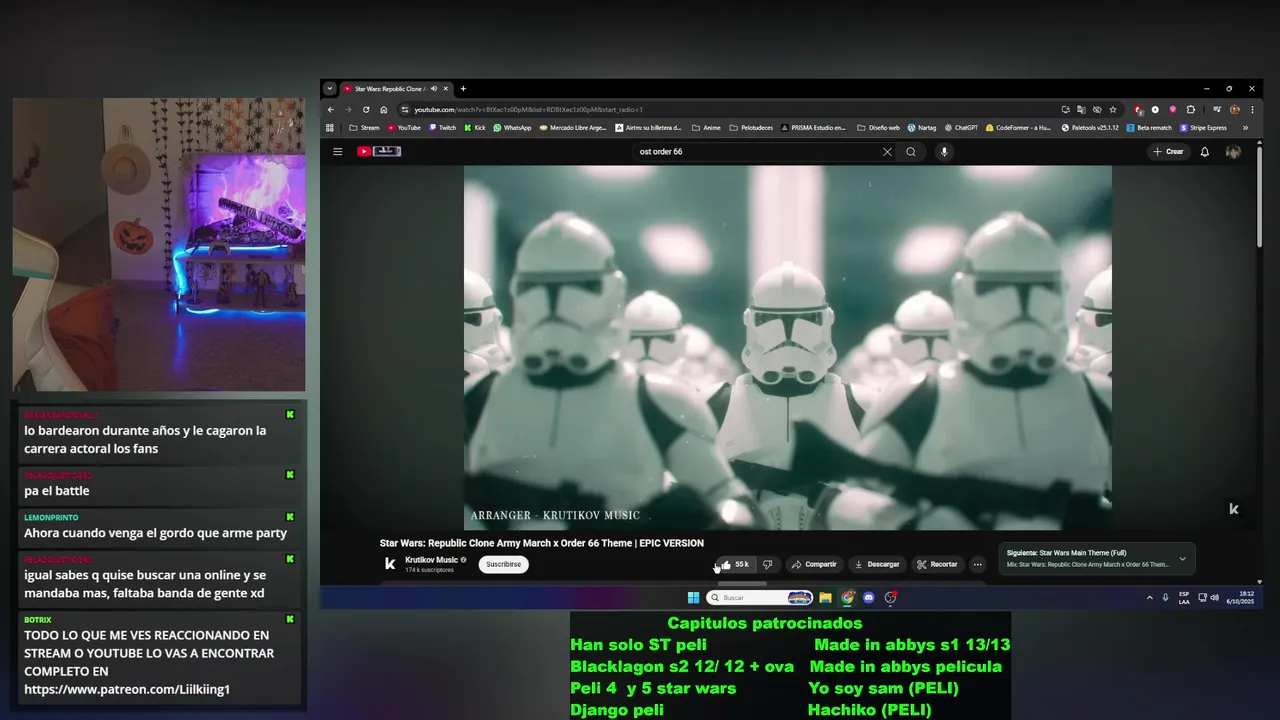Show hidden system tray icons
The height and width of the screenshot is (720, 1280).
click(x=1149, y=598)
